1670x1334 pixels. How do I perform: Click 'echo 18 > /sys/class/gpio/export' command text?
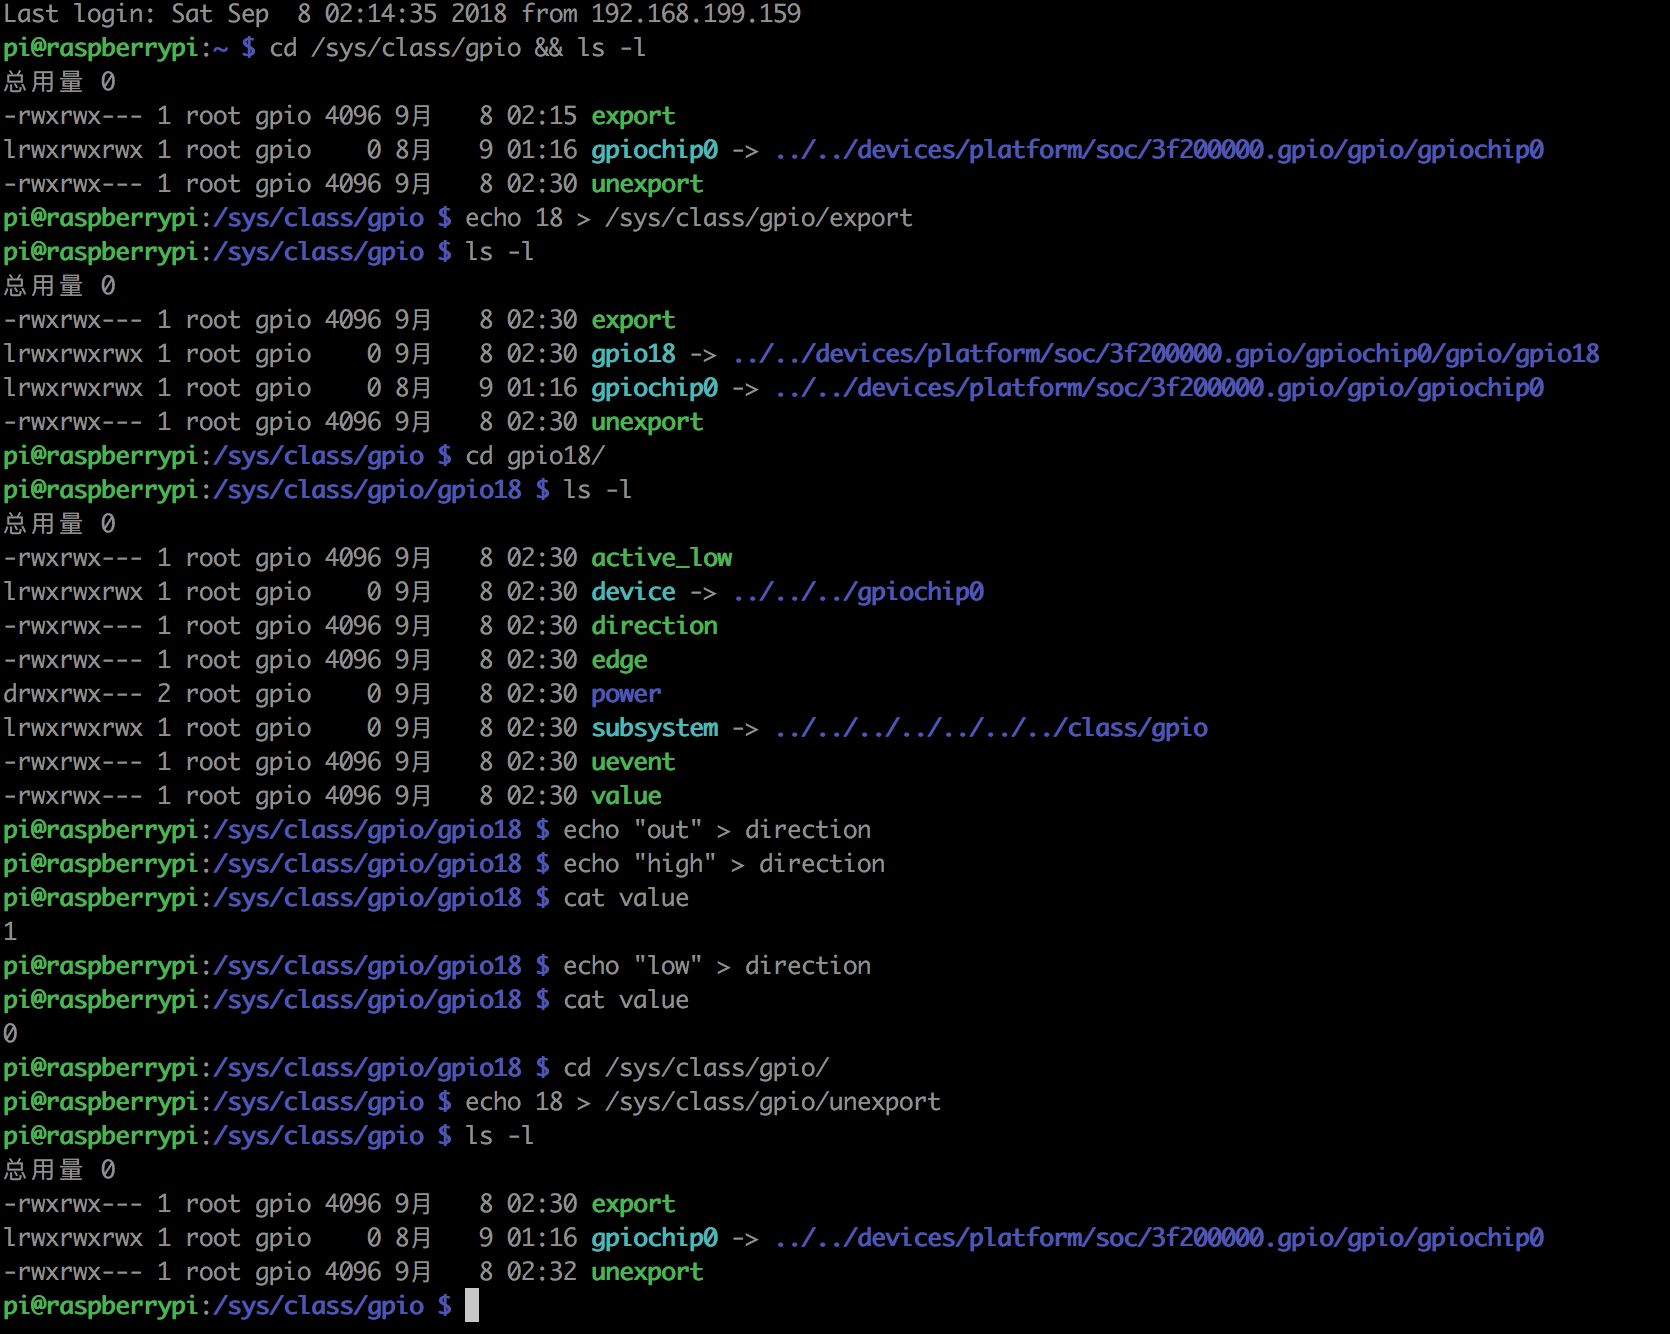[689, 218]
